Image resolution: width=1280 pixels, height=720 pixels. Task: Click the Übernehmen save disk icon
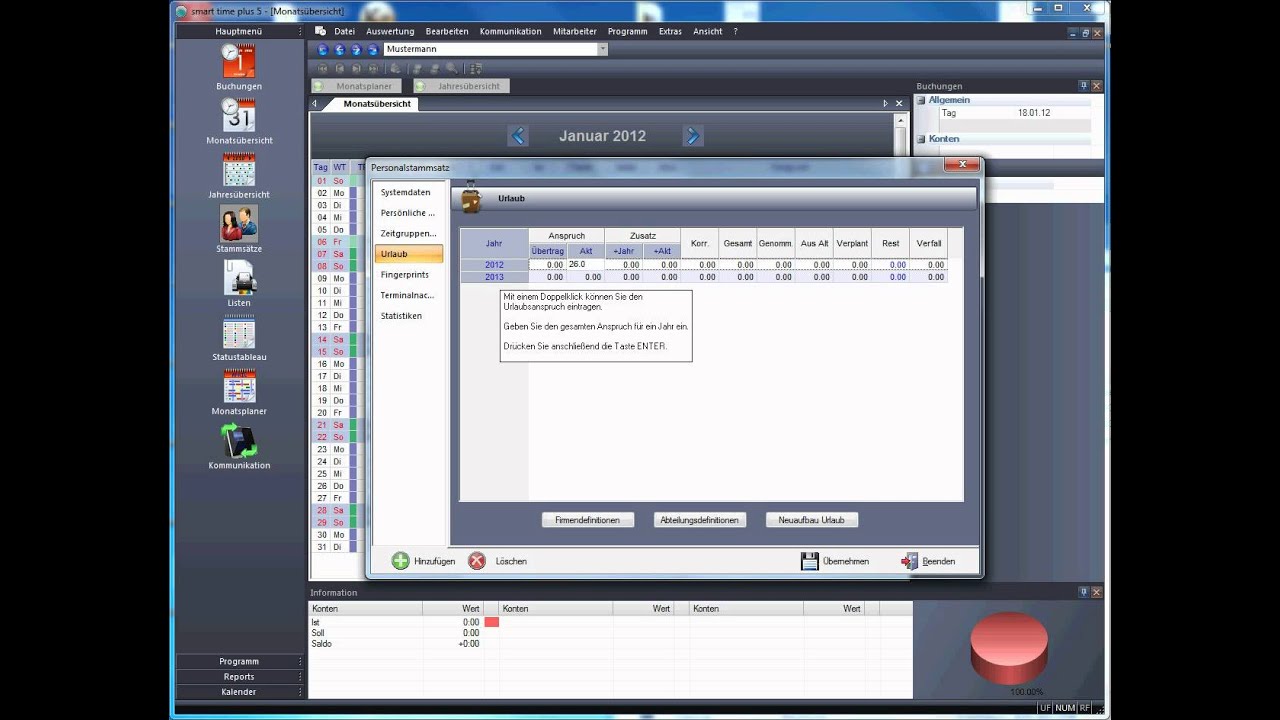[x=810, y=561]
